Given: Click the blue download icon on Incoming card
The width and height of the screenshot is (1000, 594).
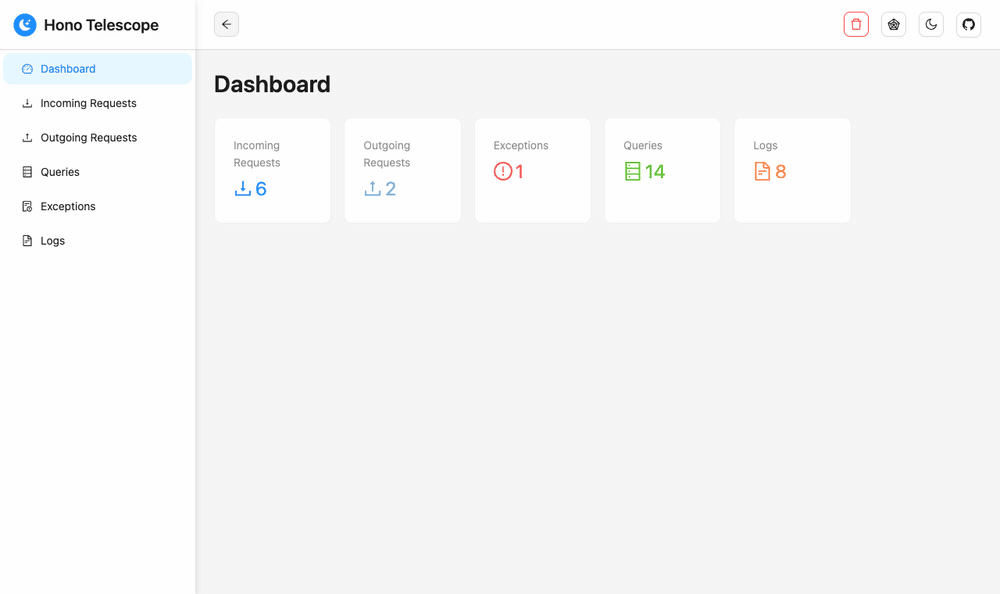Looking at the screenshot, I should coord(242,189).
